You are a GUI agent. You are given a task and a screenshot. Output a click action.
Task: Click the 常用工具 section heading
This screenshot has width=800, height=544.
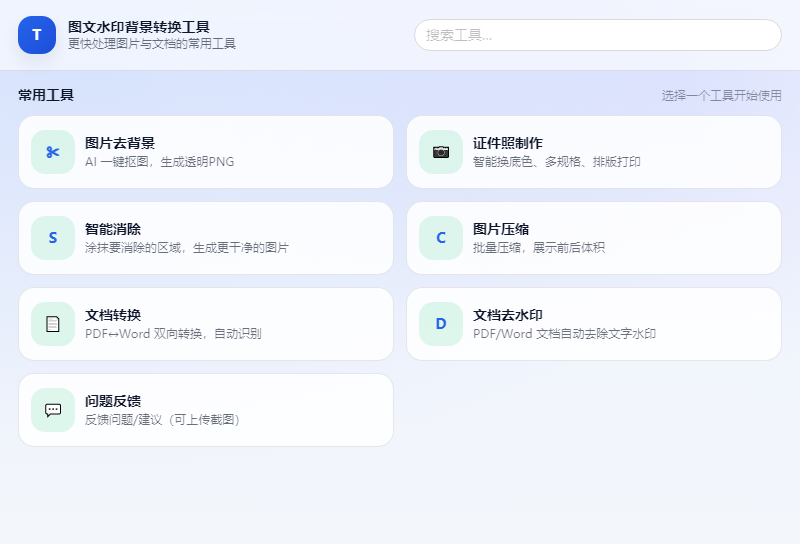[46, 96]
